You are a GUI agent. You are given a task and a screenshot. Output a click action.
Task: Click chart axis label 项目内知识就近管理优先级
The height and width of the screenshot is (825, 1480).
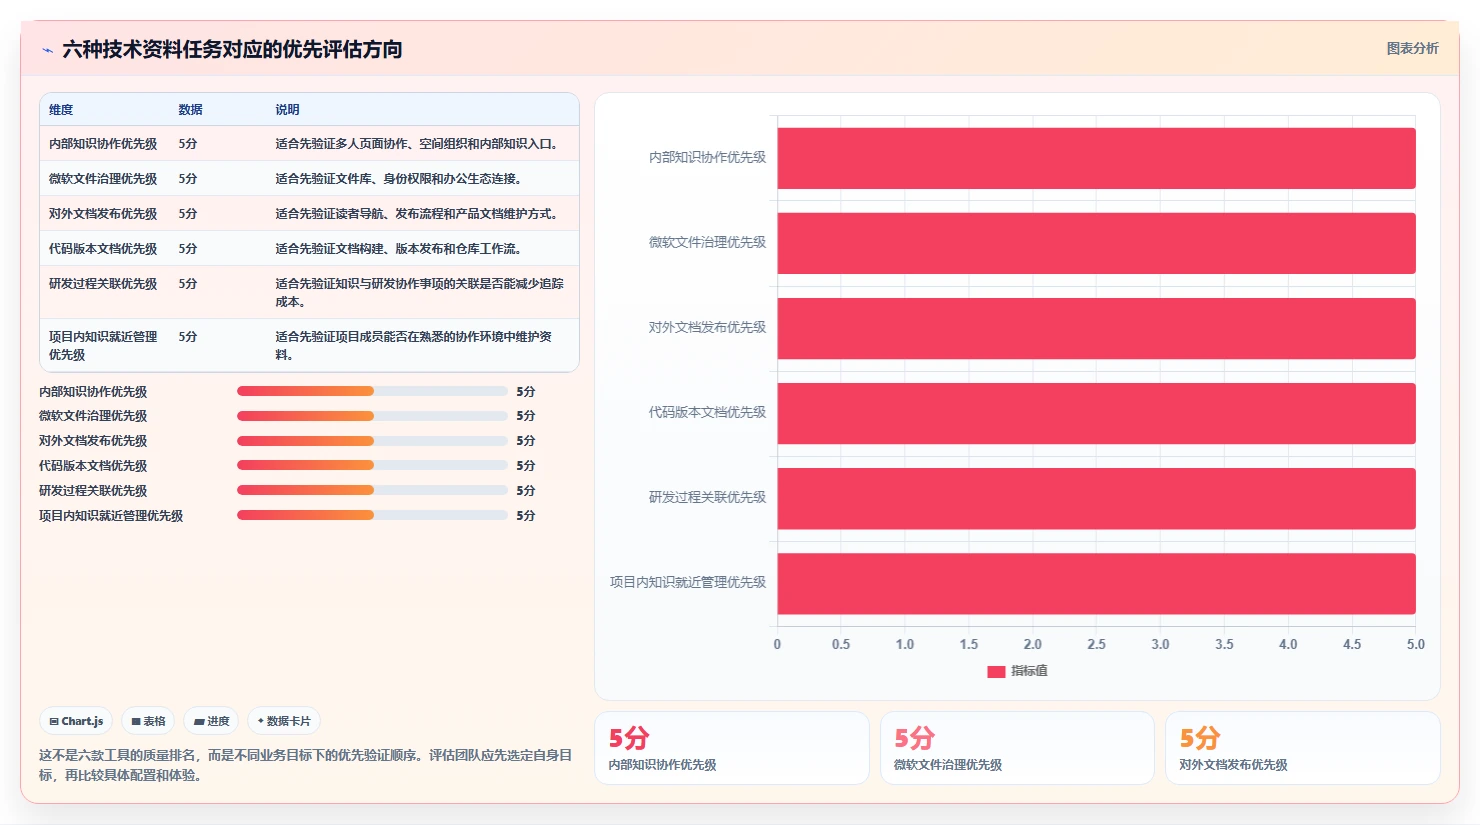click(688, 582)
